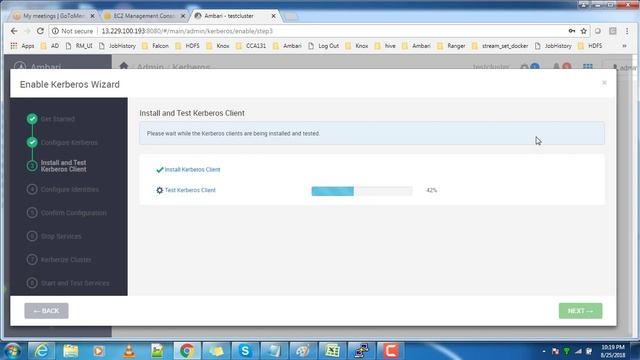Open the Apps shortcut in bookmarks bar
This screenshot has height=360, width=640.
[22, 46]
